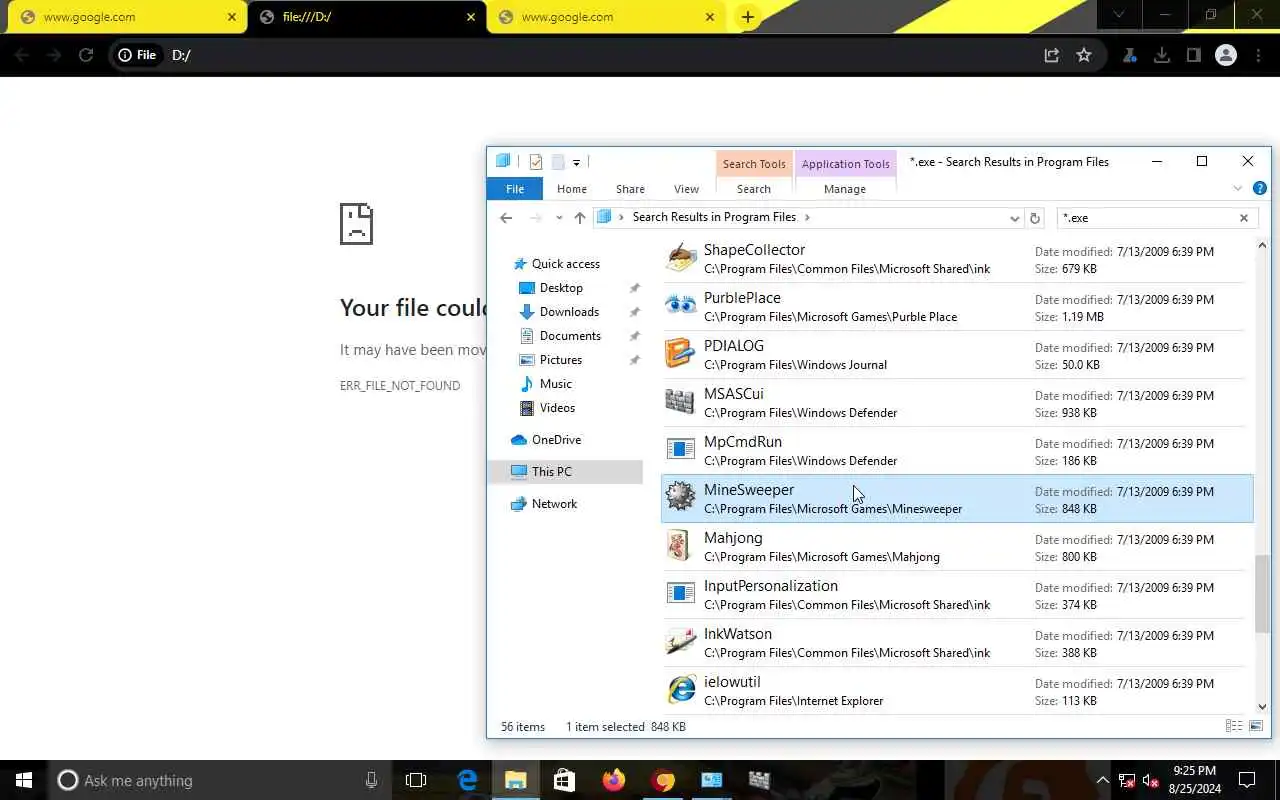Open the Windows Start menu
Image resolution: width=1280 pixels, height=800 pixels.
(24, 780)
